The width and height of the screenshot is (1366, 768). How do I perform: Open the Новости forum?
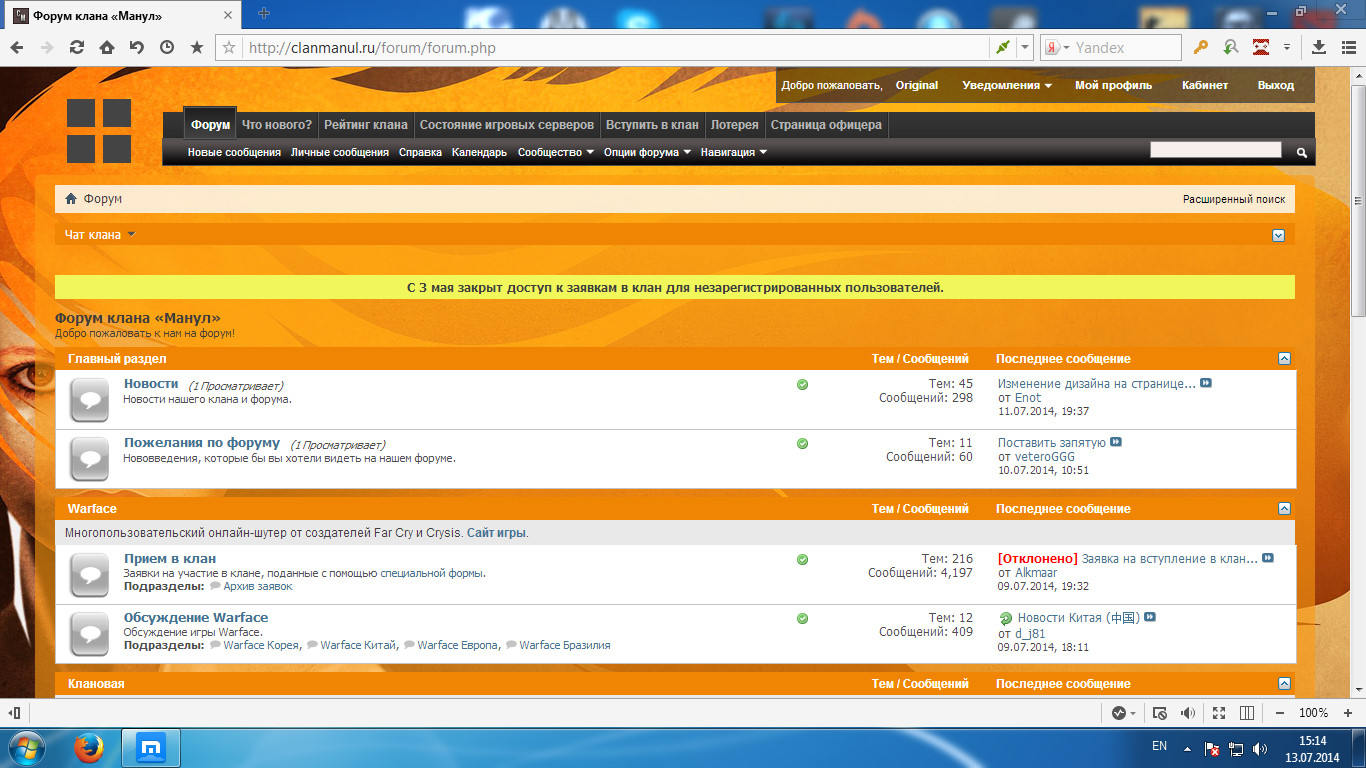(x=151, y=384)
